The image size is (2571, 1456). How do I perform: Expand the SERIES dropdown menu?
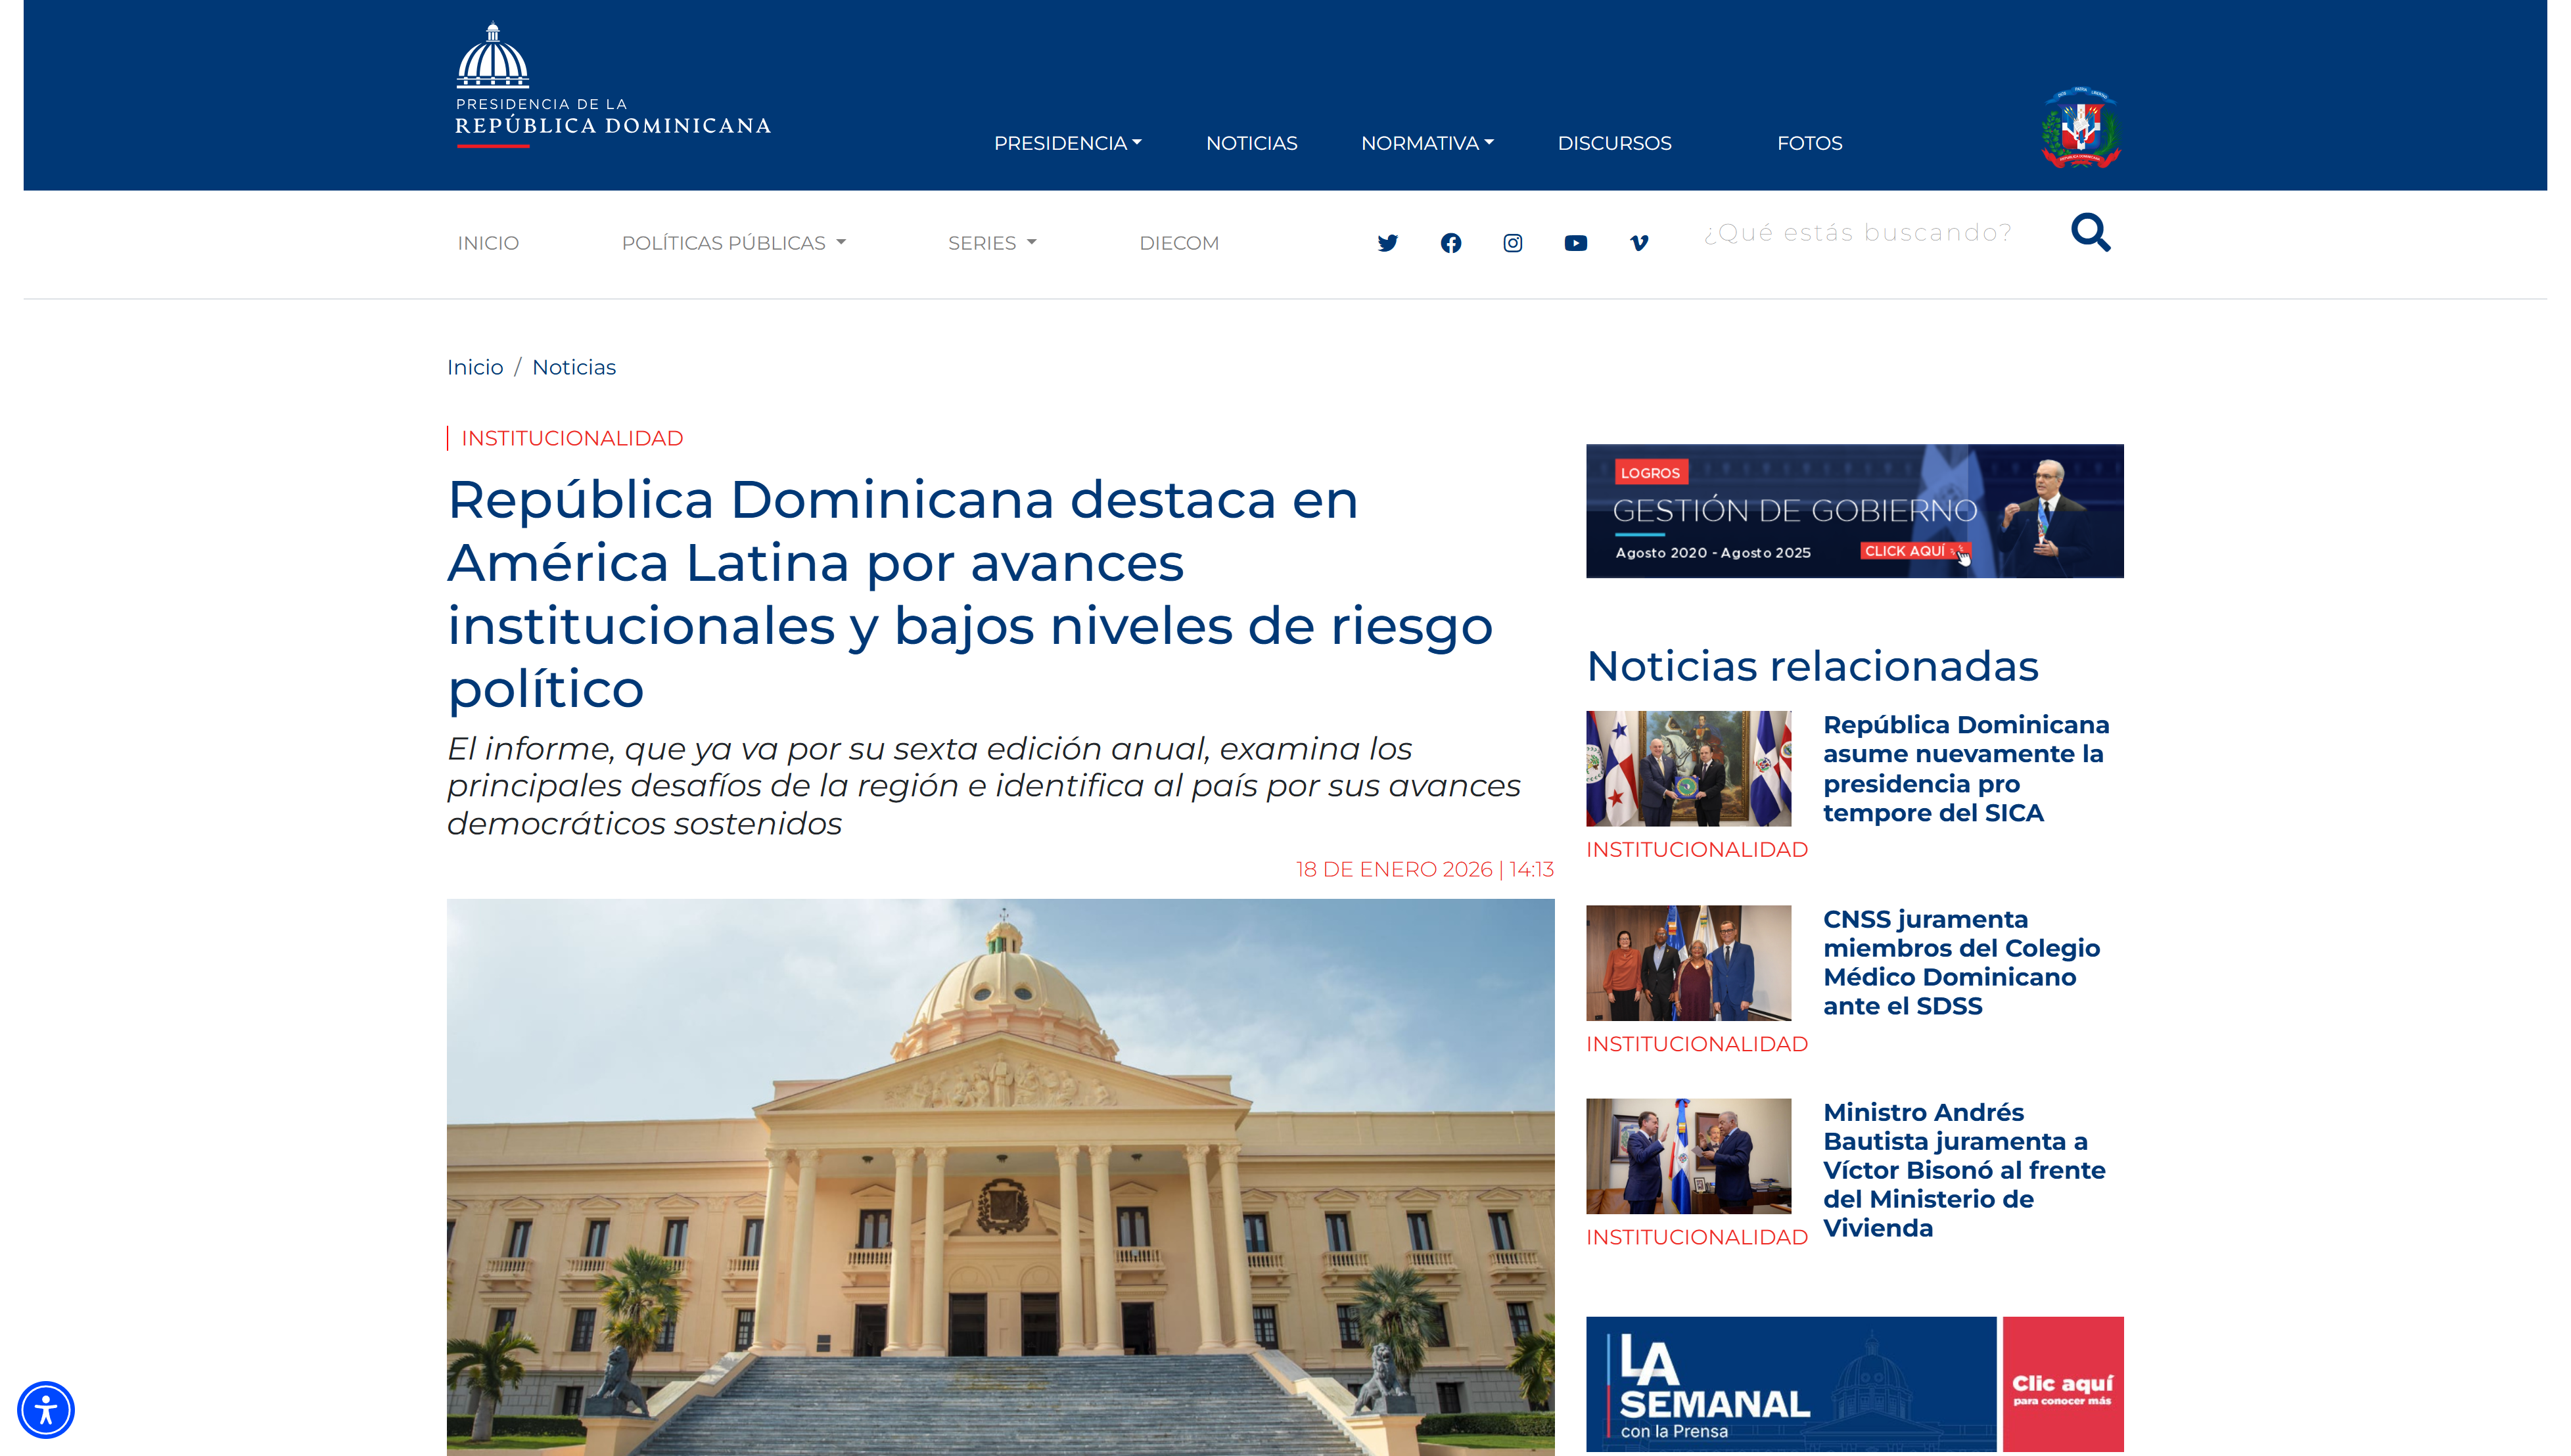pos(992,243)
